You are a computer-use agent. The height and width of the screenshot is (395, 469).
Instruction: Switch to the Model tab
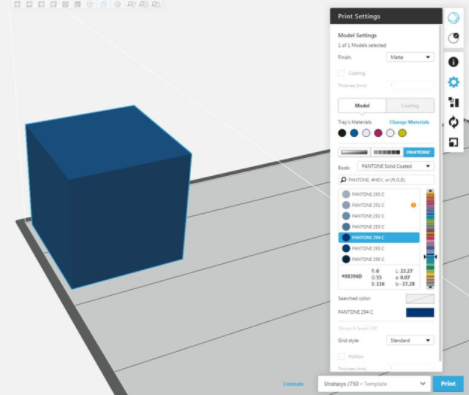[x=362, y=105]
